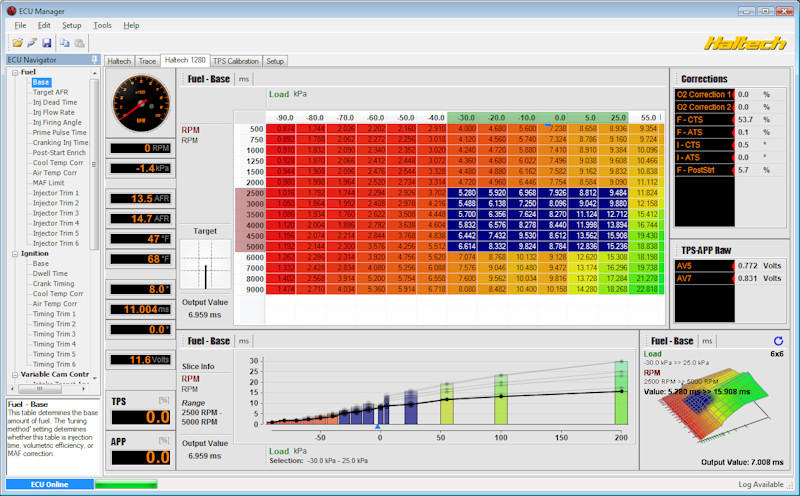Open the Tools menu
This screenshot has height=496, width=800.
coord(102,26)
